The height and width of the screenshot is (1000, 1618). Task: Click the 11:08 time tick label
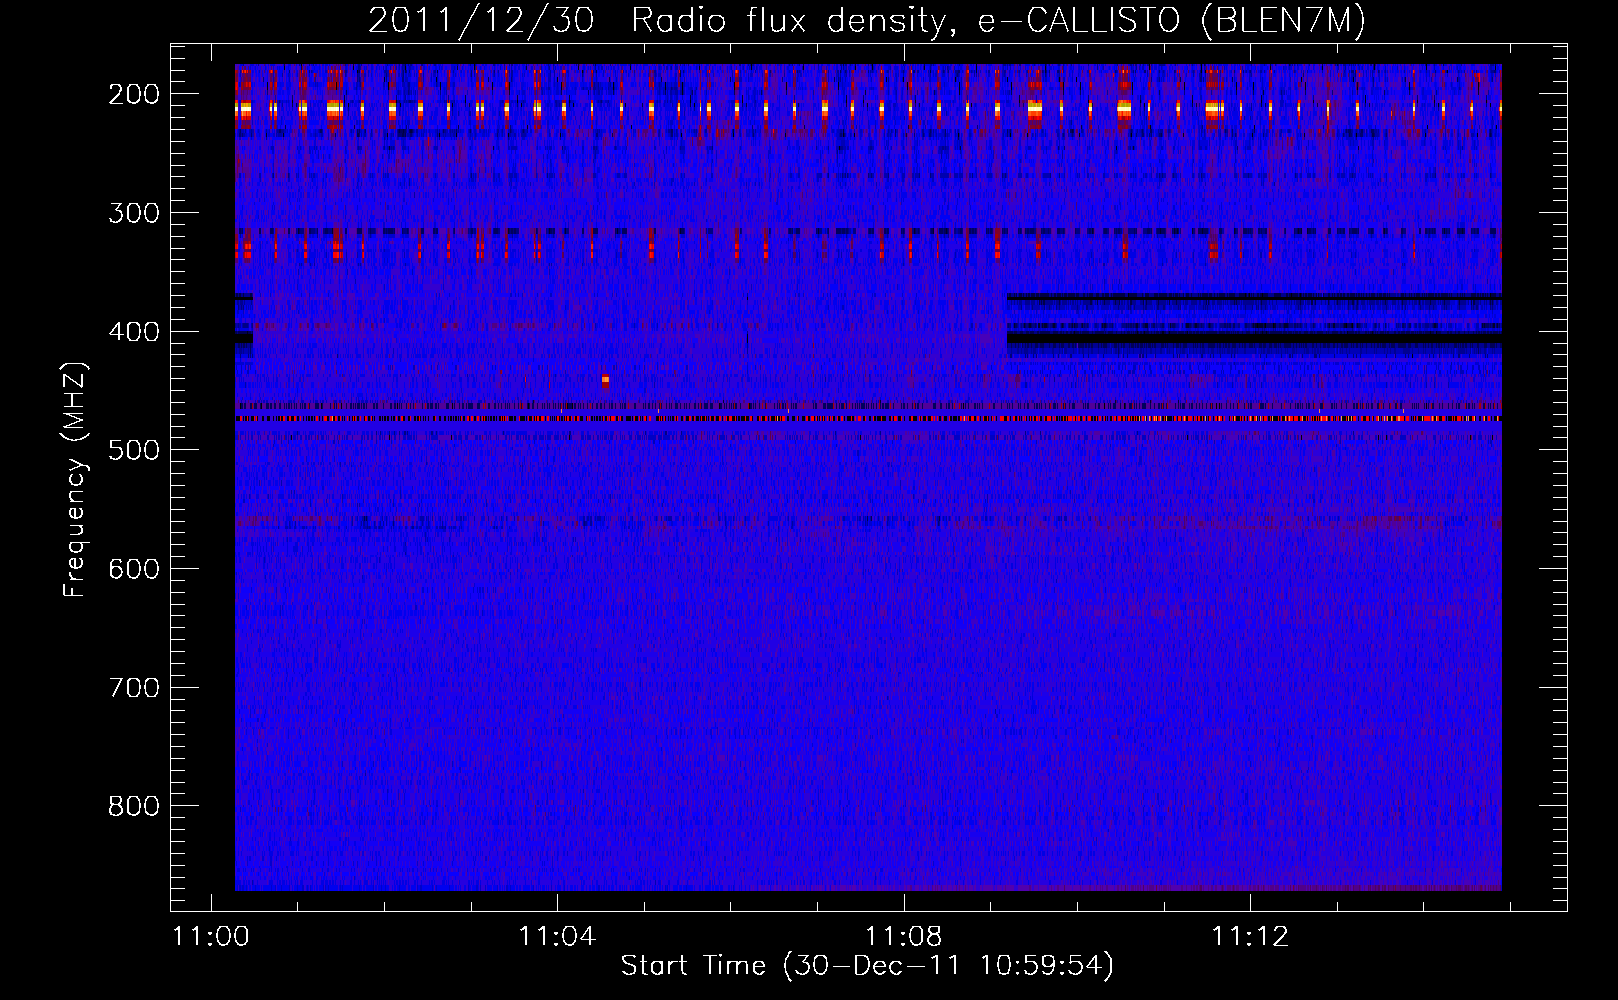coord(904,937)
